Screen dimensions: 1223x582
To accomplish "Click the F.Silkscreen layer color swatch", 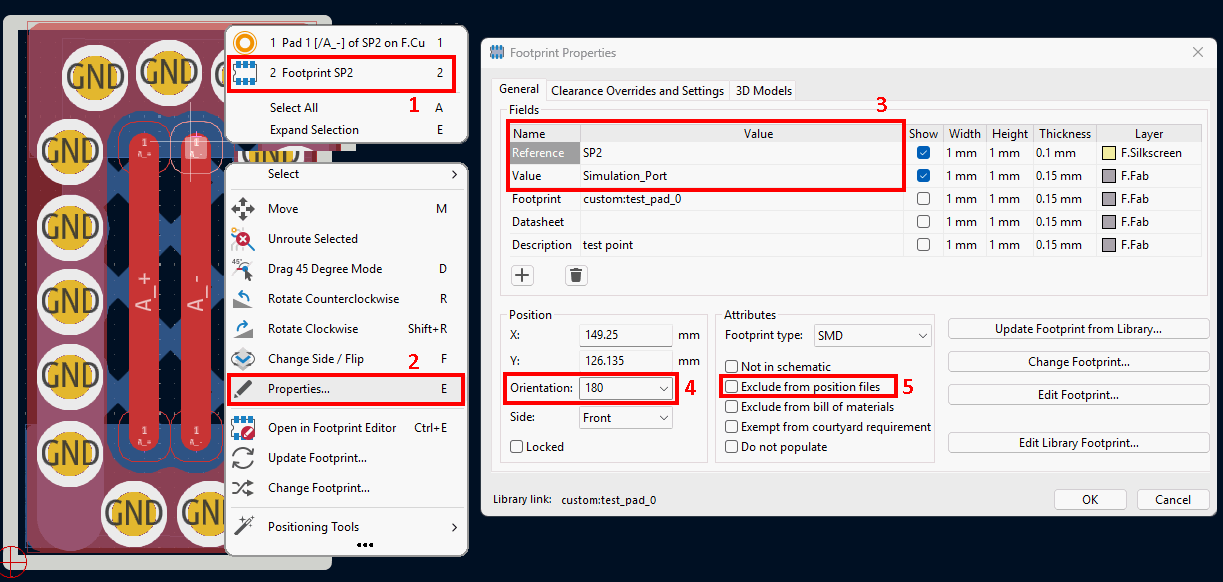I will 1108,154.
